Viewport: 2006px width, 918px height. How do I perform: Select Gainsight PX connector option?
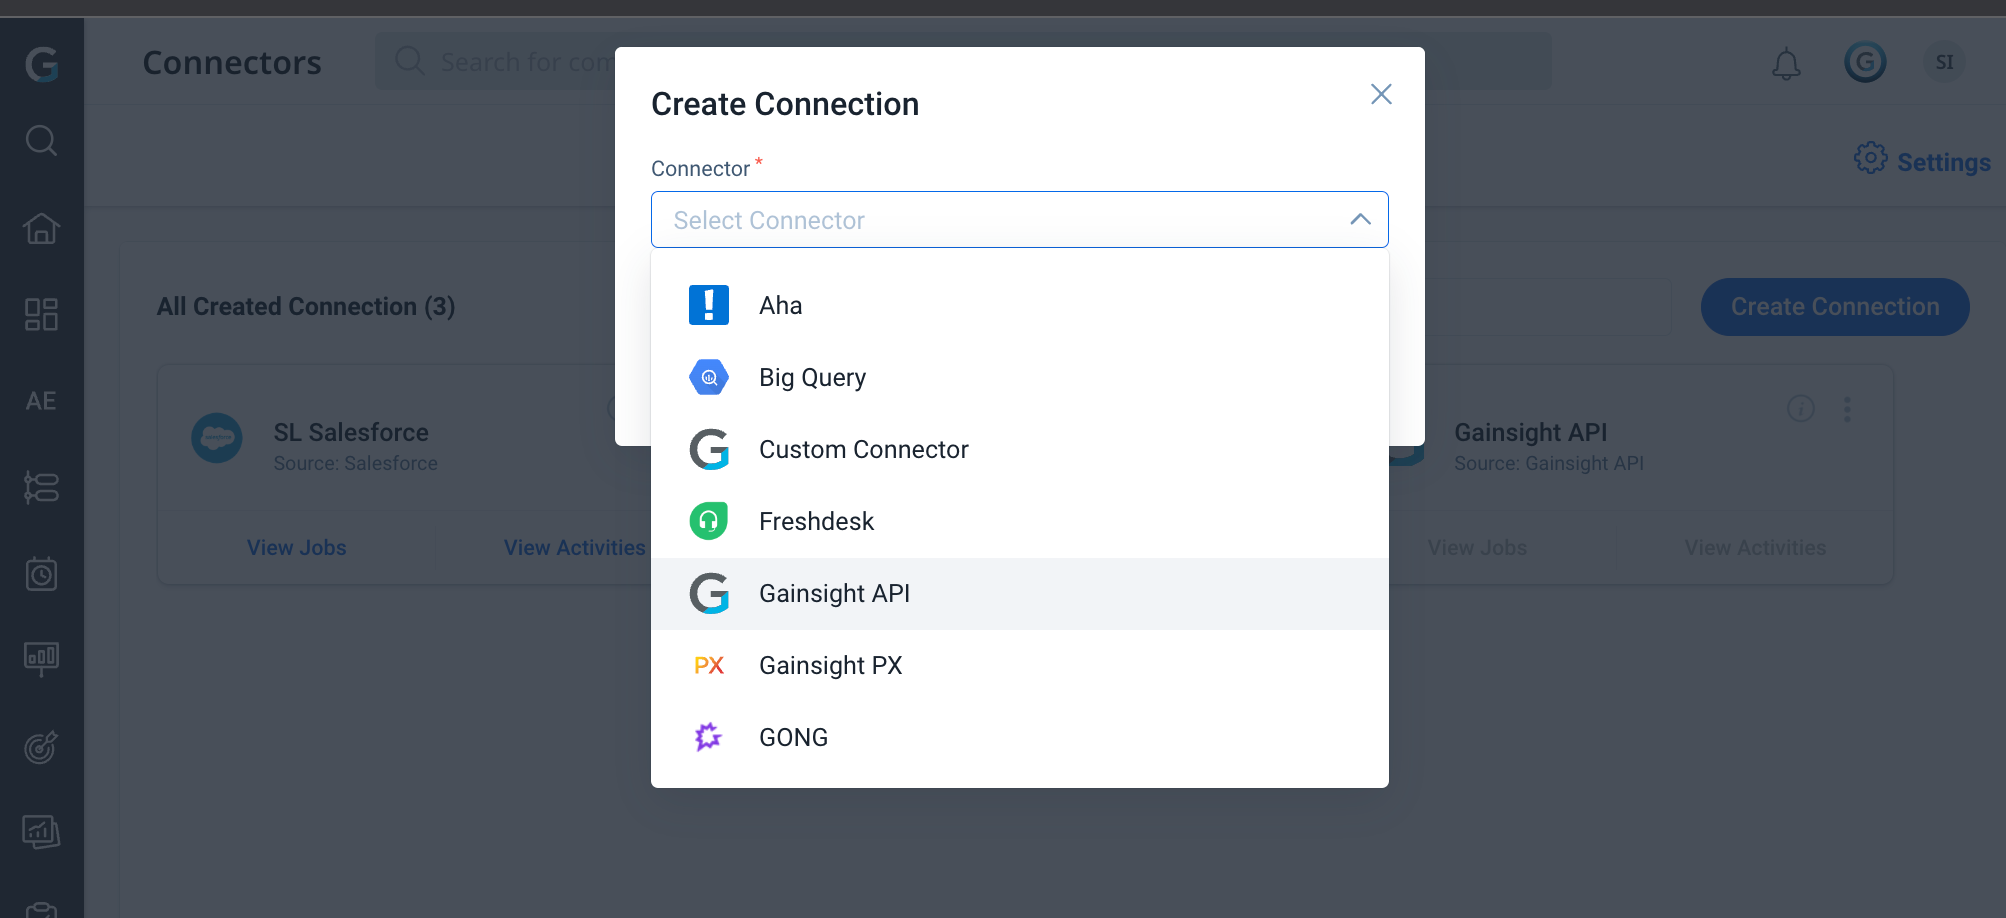[1019, 665]
